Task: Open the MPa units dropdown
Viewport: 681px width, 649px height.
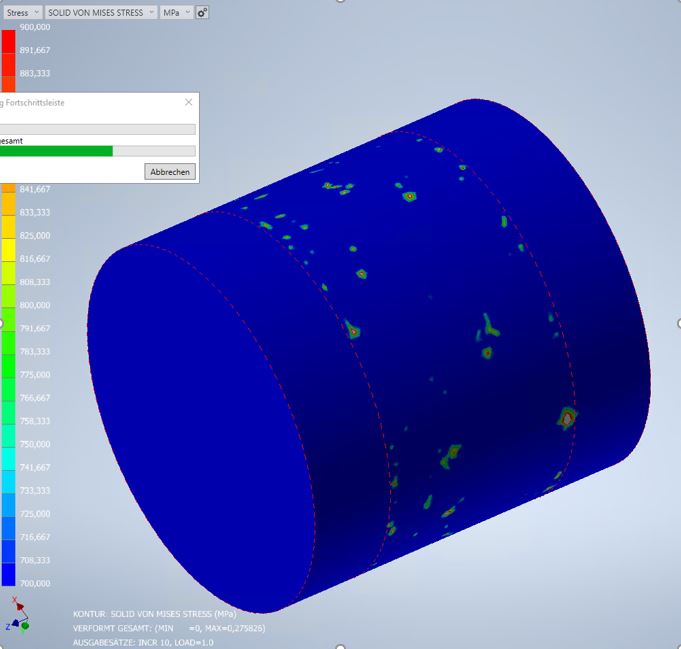Action: (x=176, y=13)
